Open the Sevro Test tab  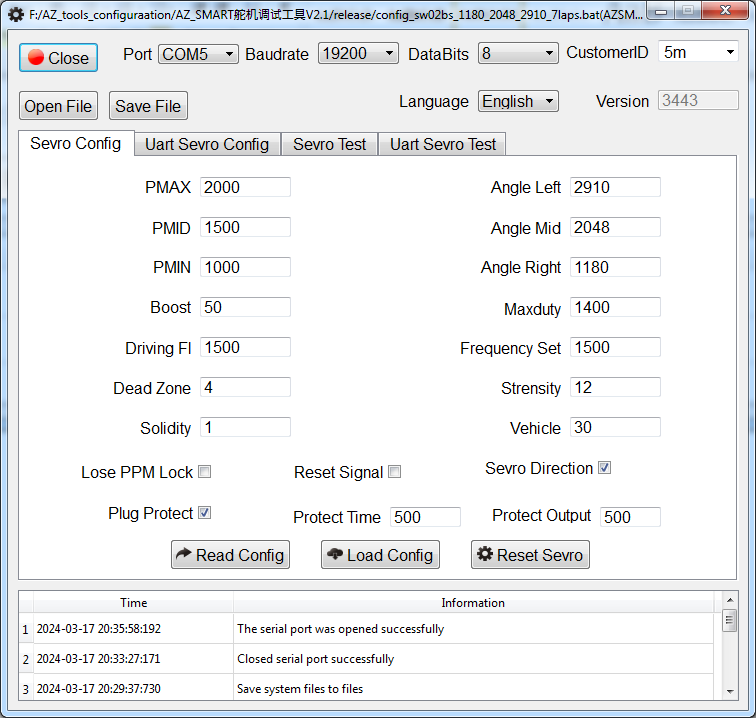point(329,144)
